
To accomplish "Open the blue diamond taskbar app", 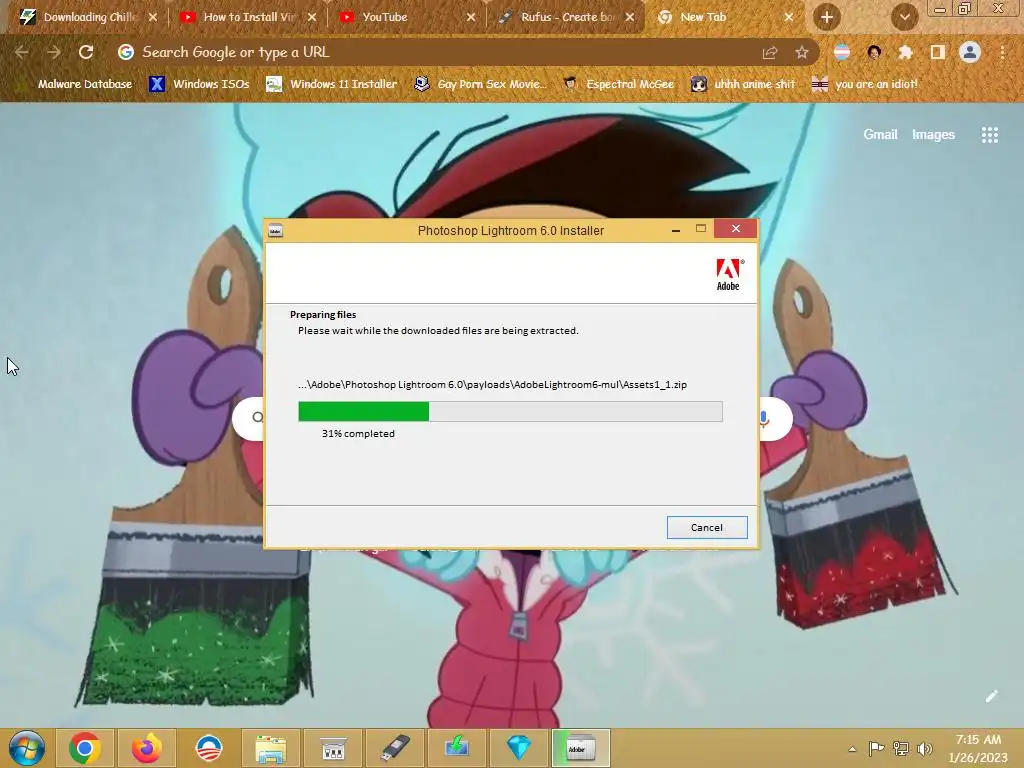I will pos(519,748).
